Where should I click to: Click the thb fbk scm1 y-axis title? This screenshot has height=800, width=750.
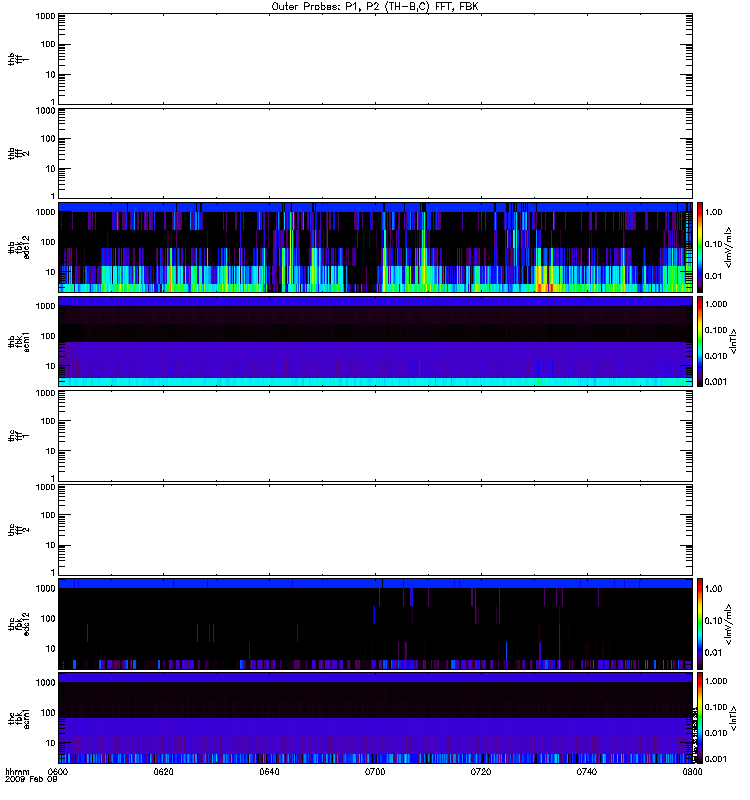pyautogui.click(x=19, y=342)
